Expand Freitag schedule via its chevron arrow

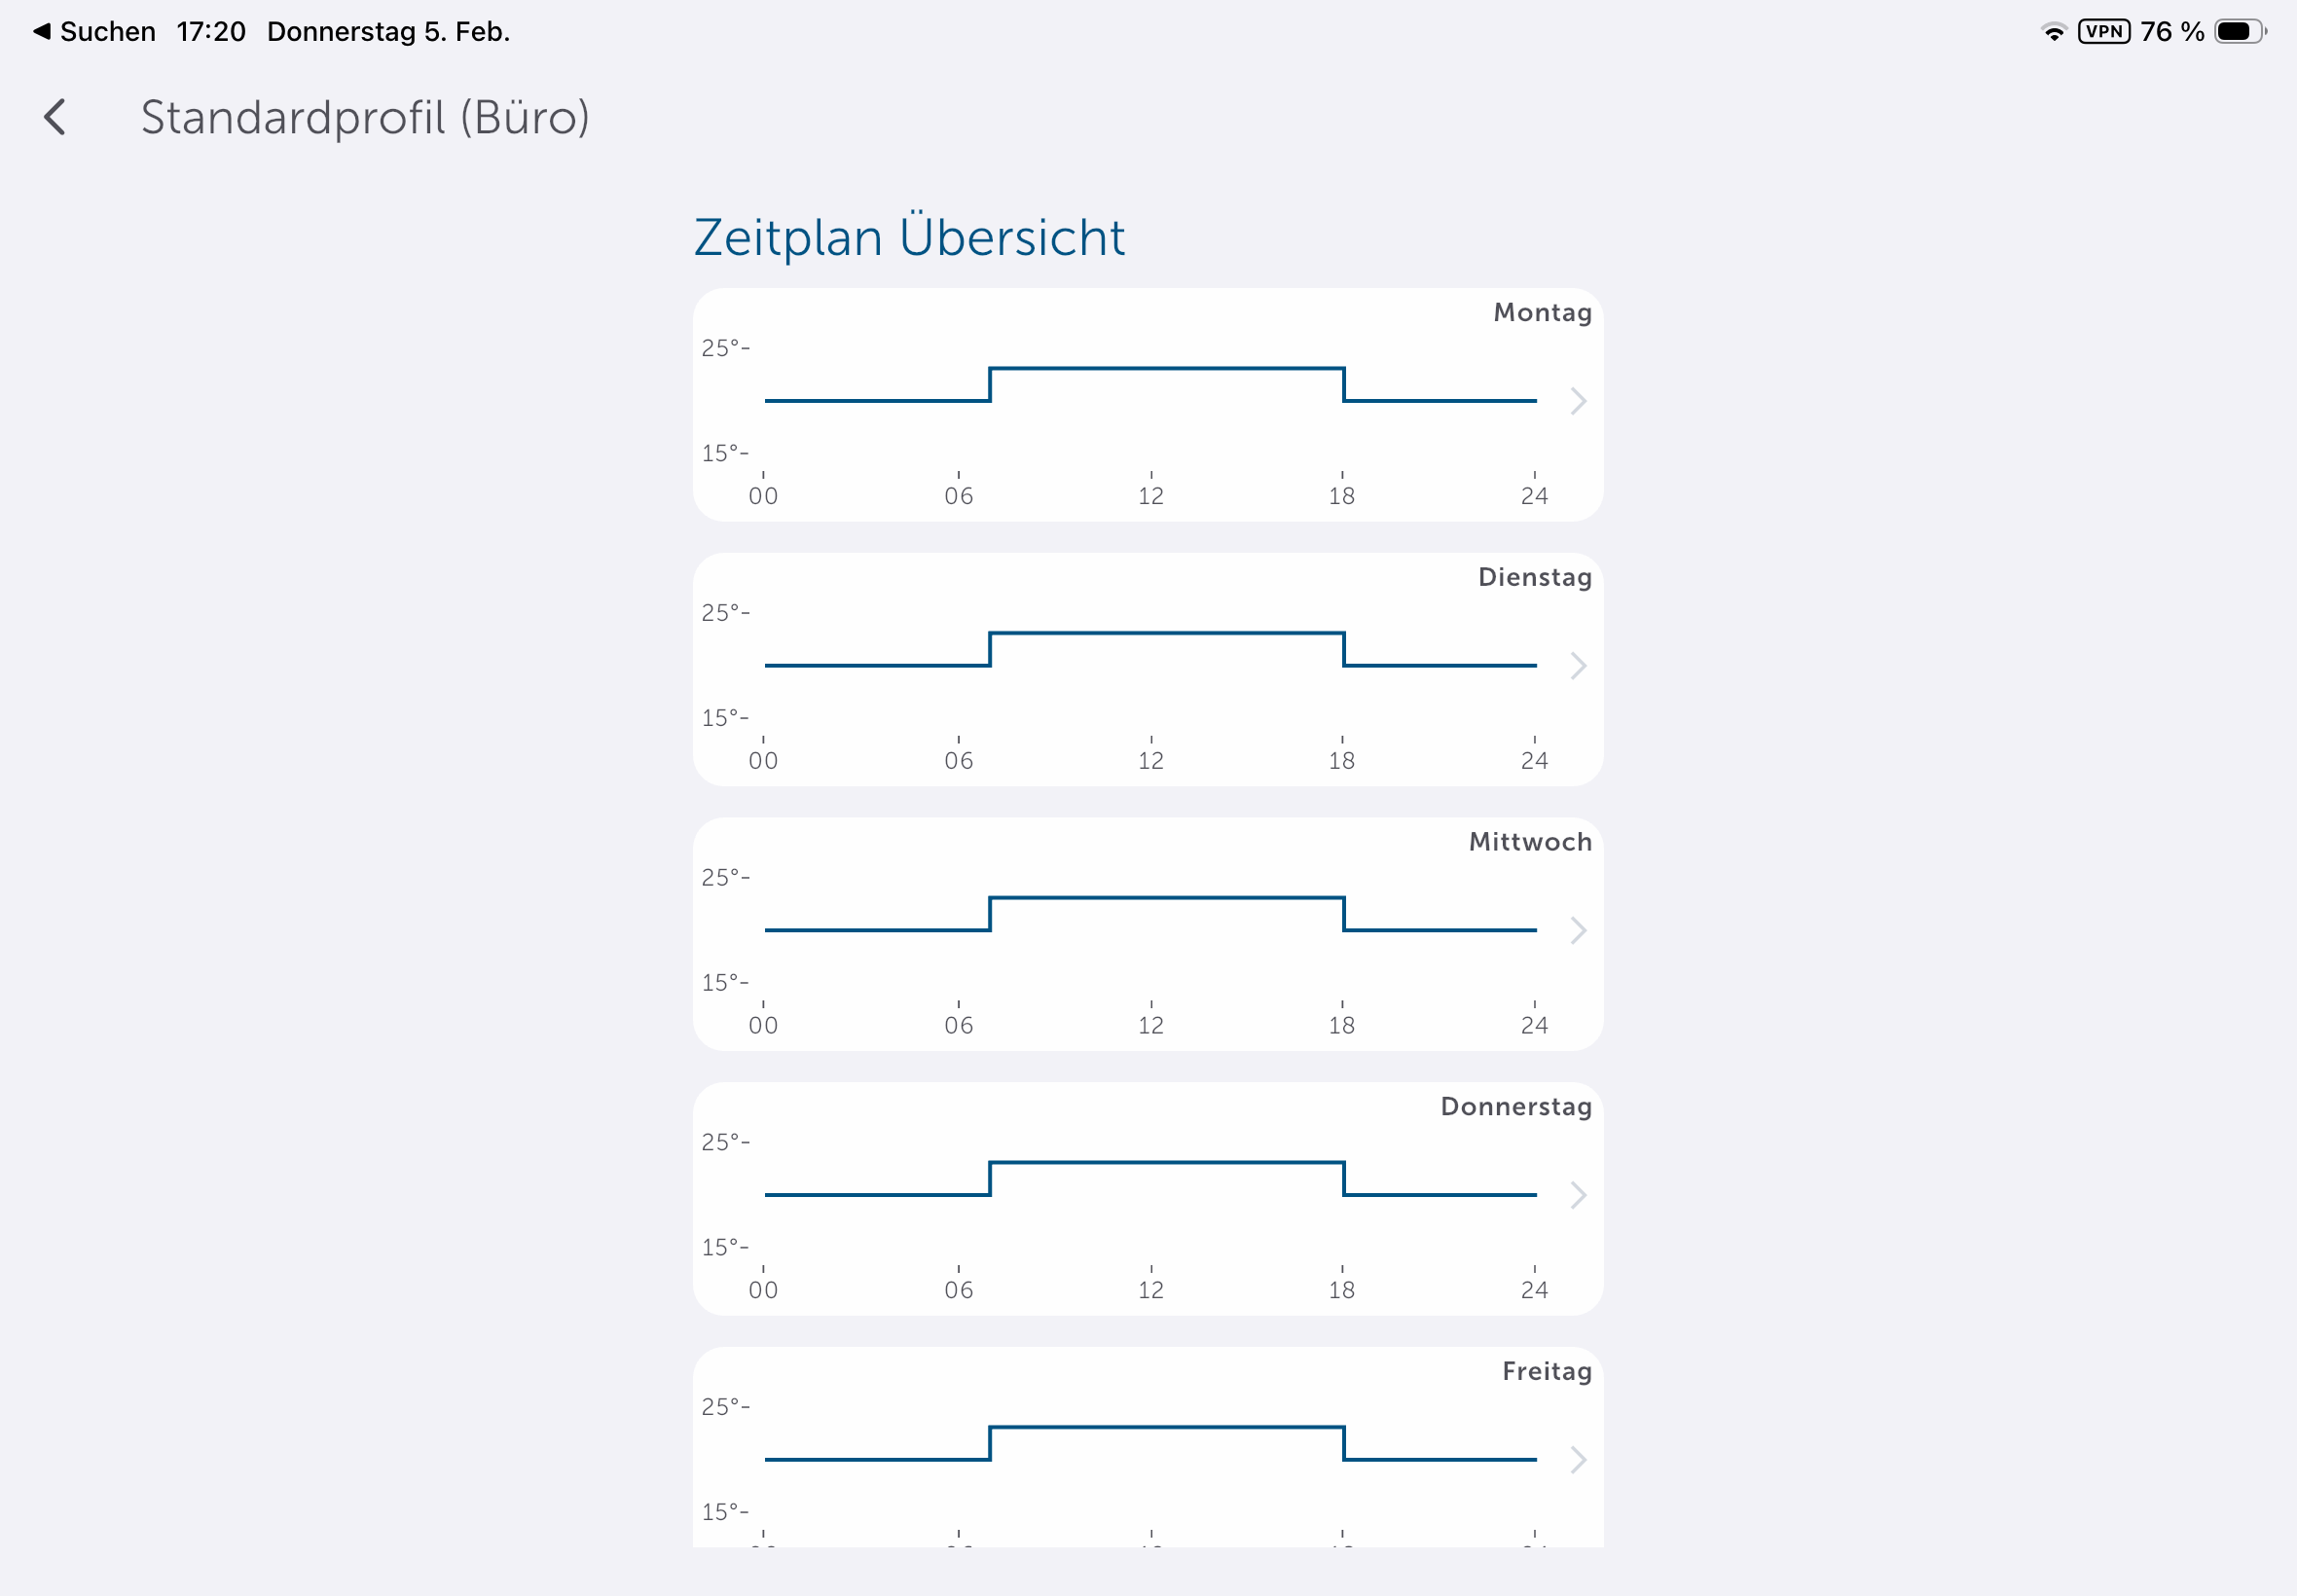pos(1578,1460)
